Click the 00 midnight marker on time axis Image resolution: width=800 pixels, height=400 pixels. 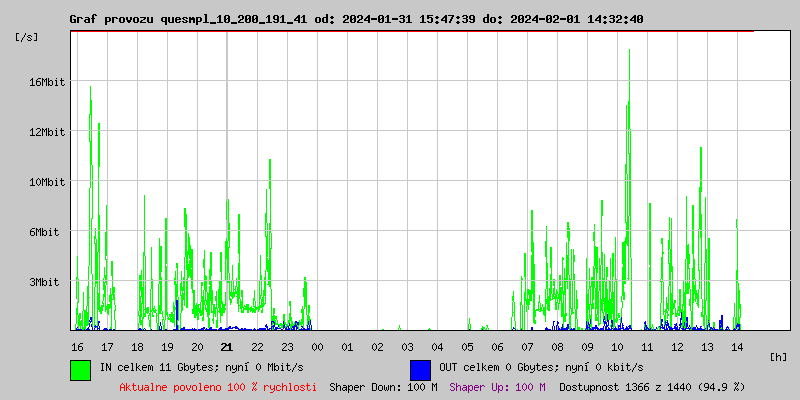click(317, 347)
